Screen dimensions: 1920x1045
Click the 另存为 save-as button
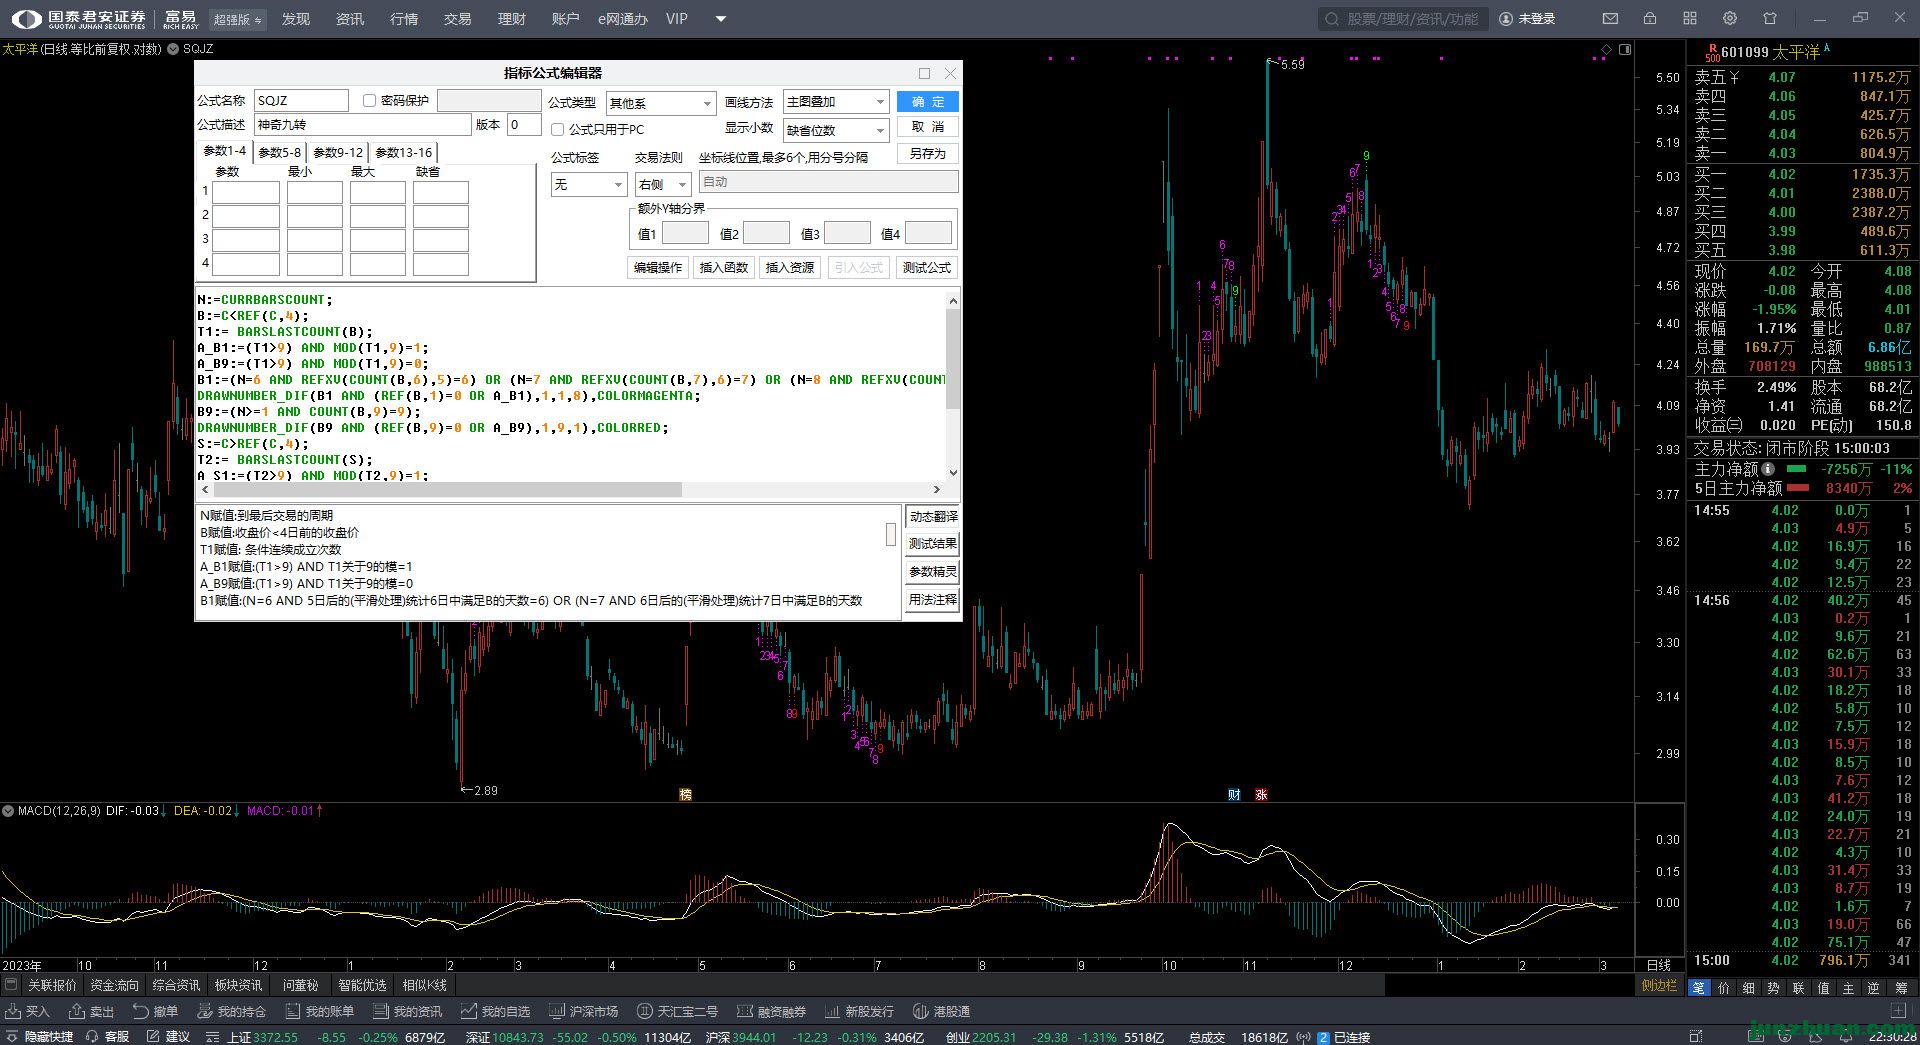(928, 154)
